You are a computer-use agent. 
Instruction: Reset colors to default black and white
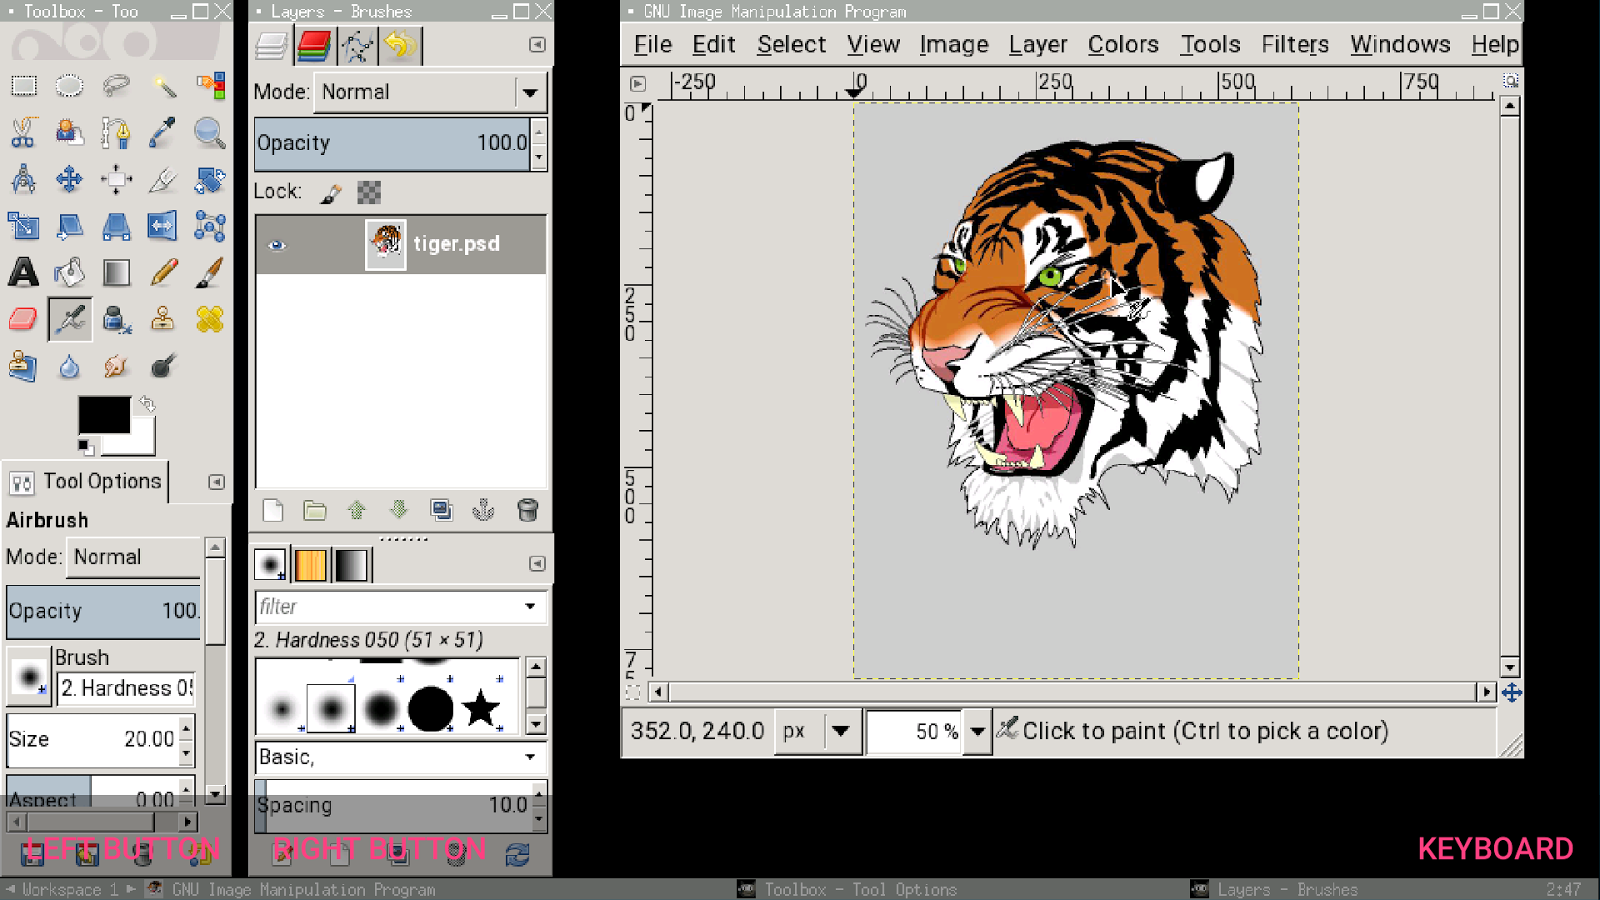coord(86,446)
